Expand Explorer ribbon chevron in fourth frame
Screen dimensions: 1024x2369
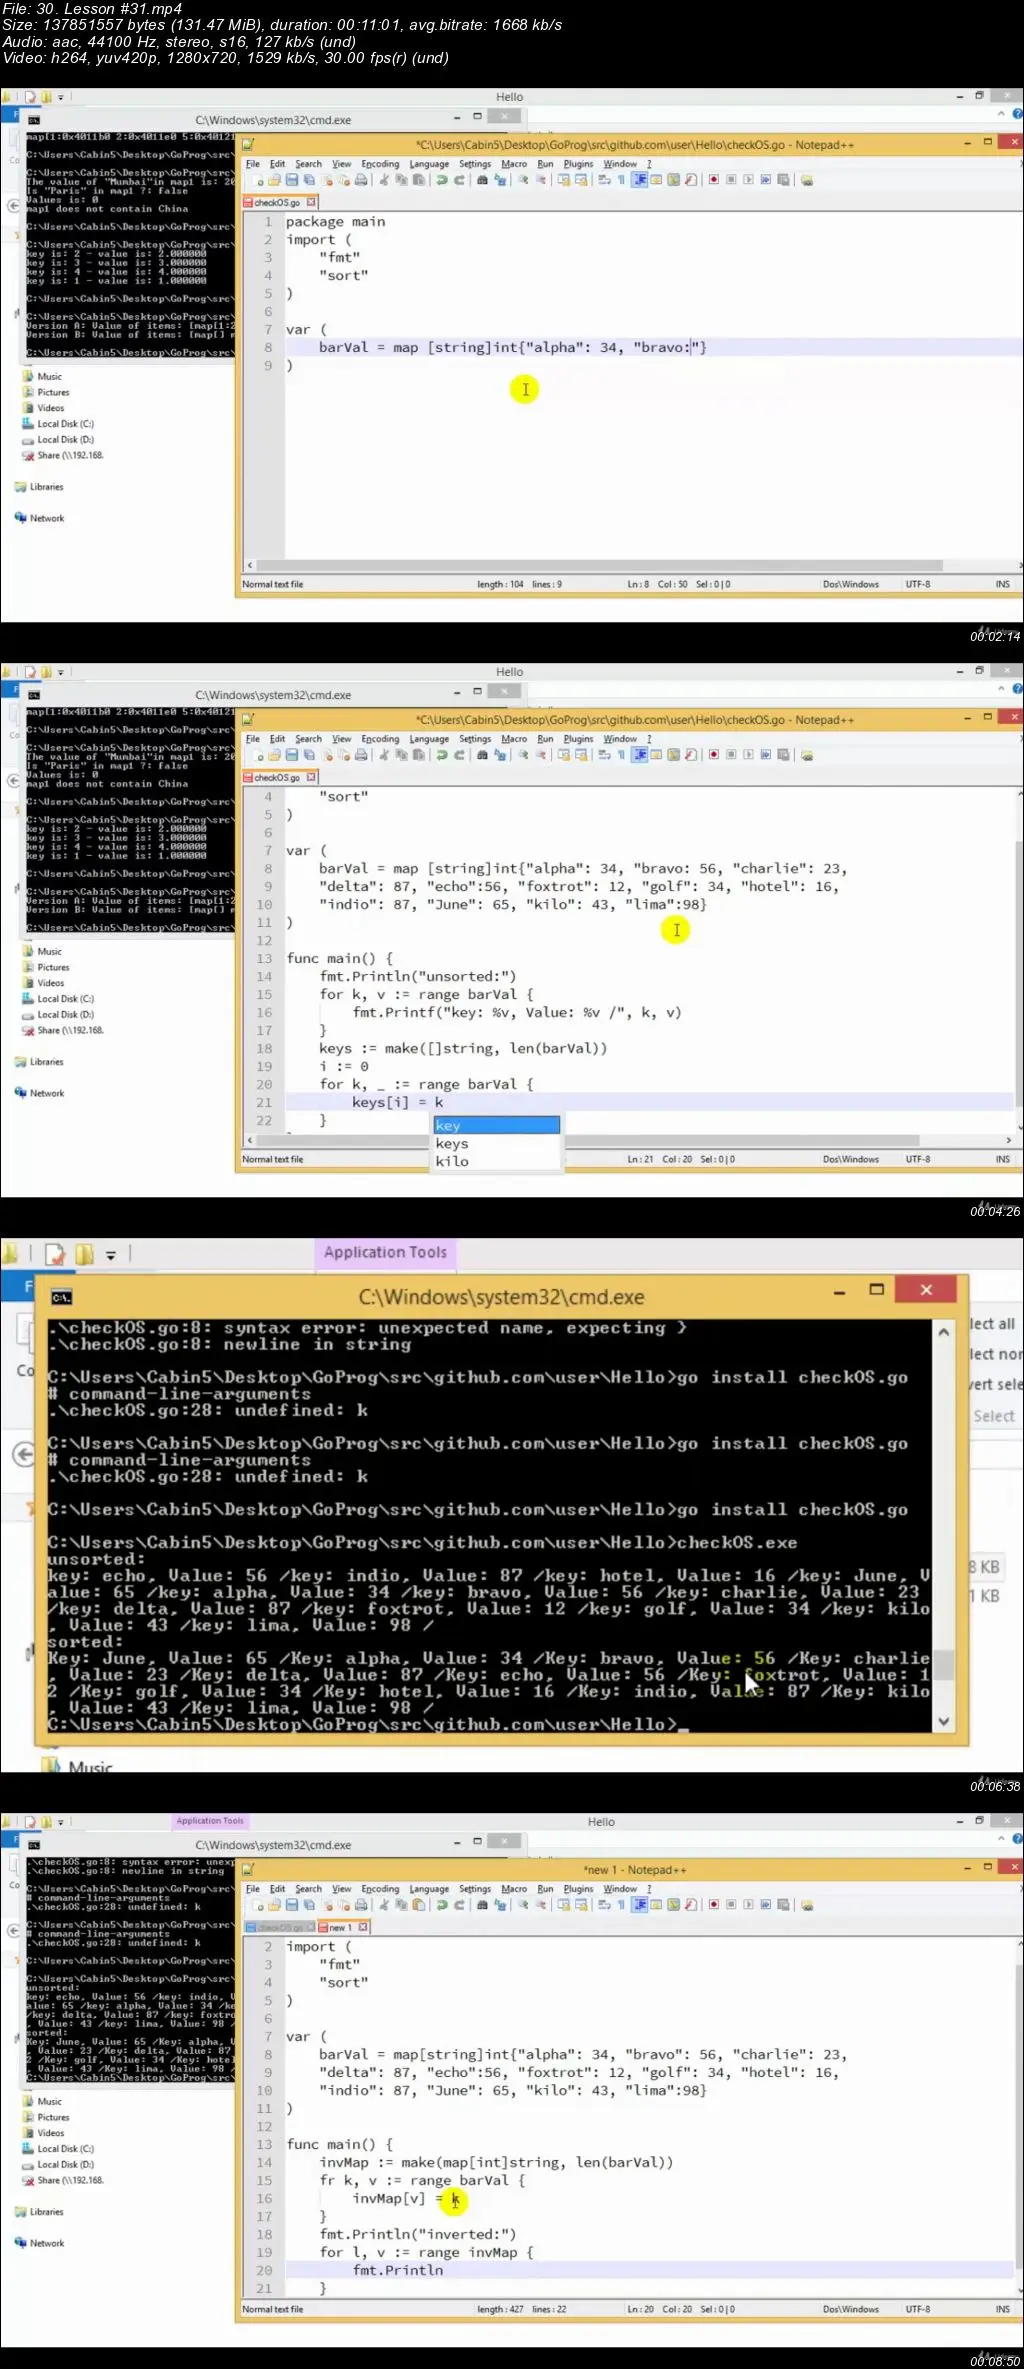[1001, 1838]
